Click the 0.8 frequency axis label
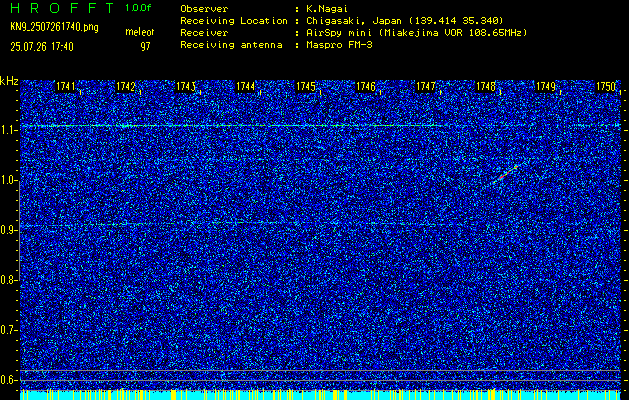This screenshot has width=629, height=400. click(x=8, y=280)
